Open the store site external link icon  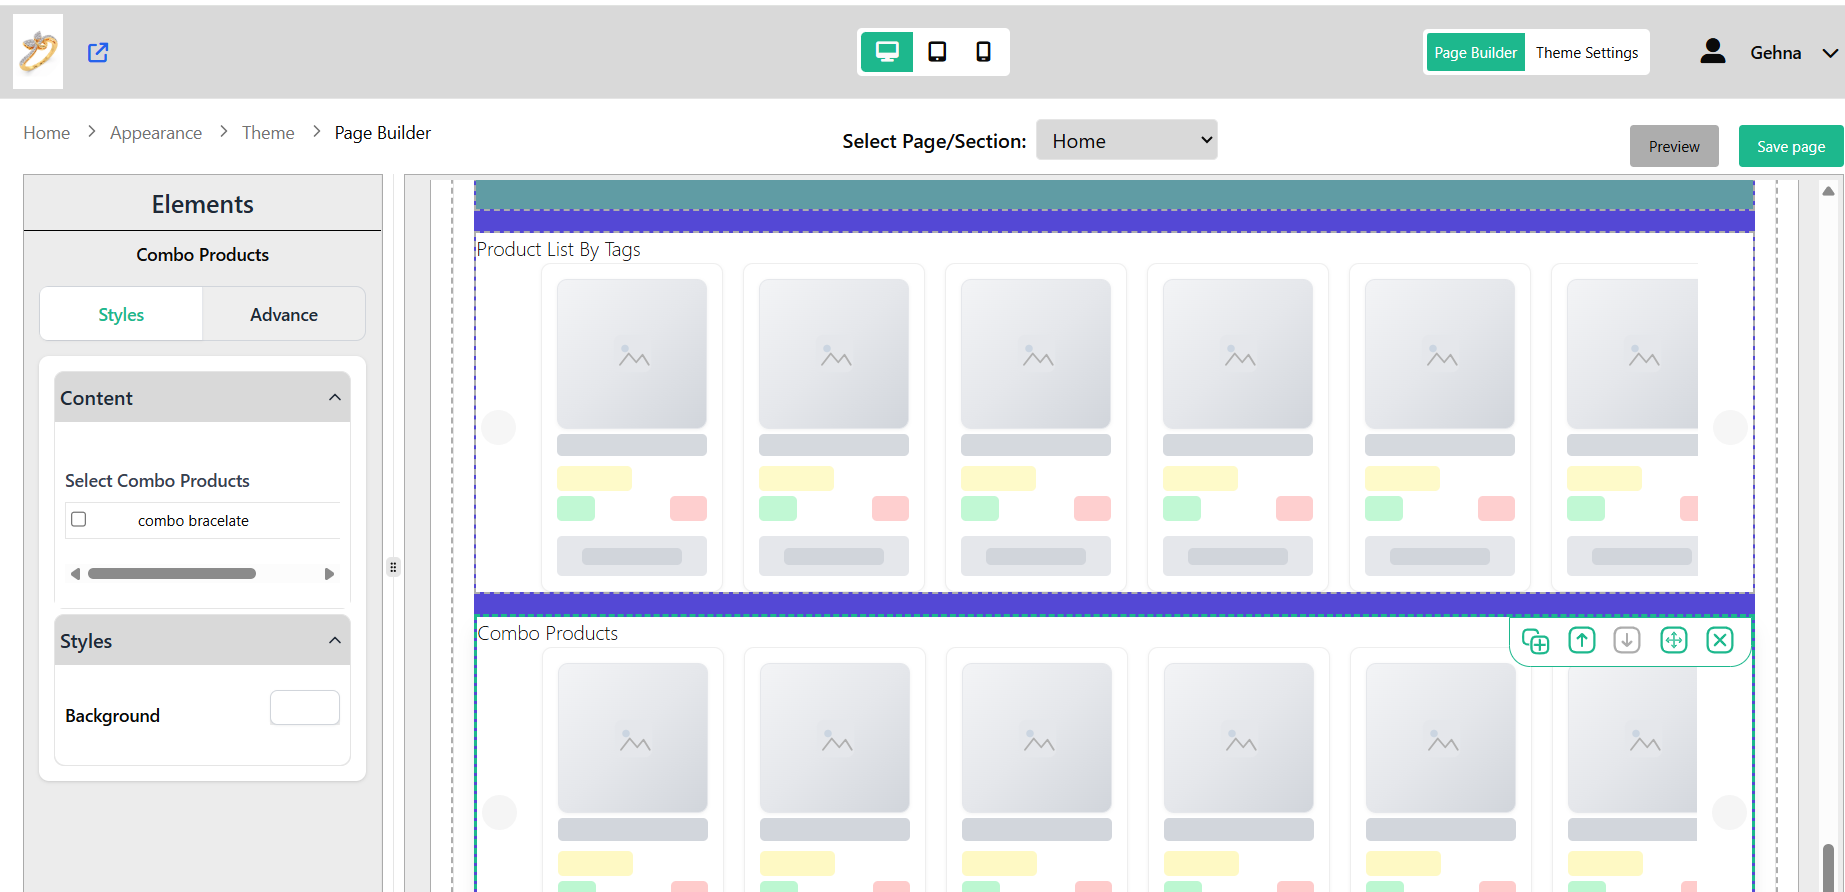click(98, 52)
